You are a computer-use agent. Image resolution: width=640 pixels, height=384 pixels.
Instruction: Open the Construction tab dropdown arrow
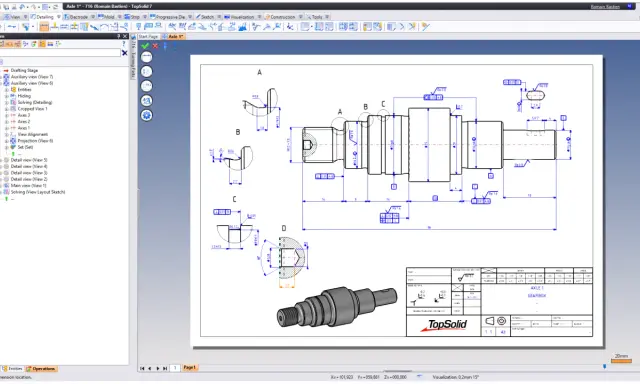coord(301,17)
